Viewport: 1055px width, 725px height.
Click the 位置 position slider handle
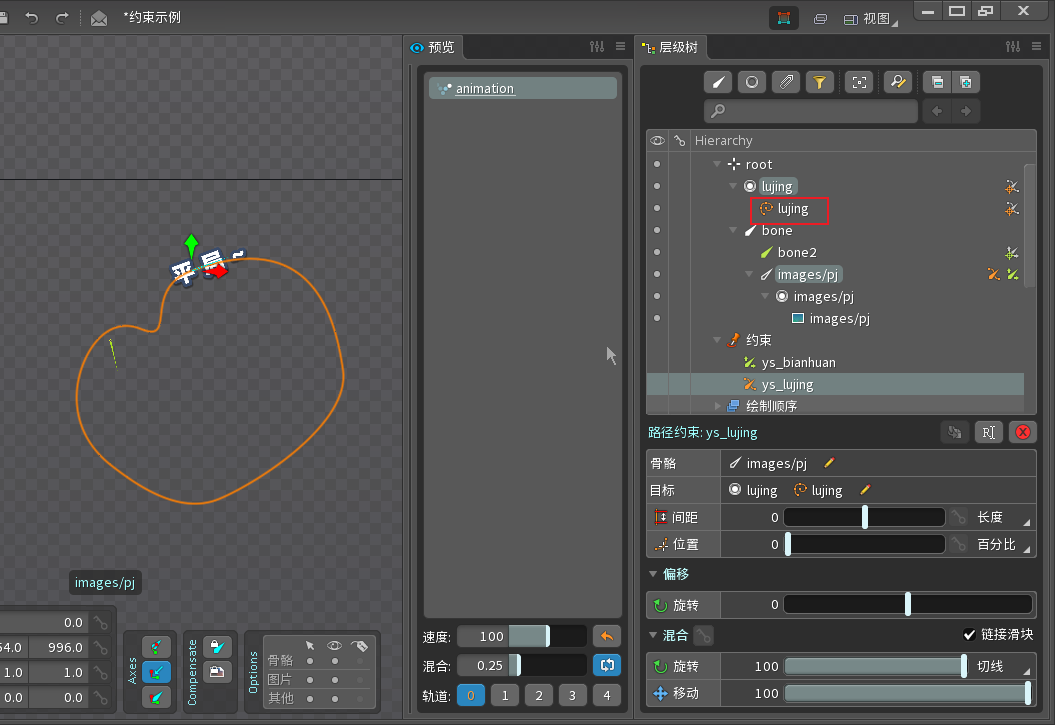[x=788, y=544]
